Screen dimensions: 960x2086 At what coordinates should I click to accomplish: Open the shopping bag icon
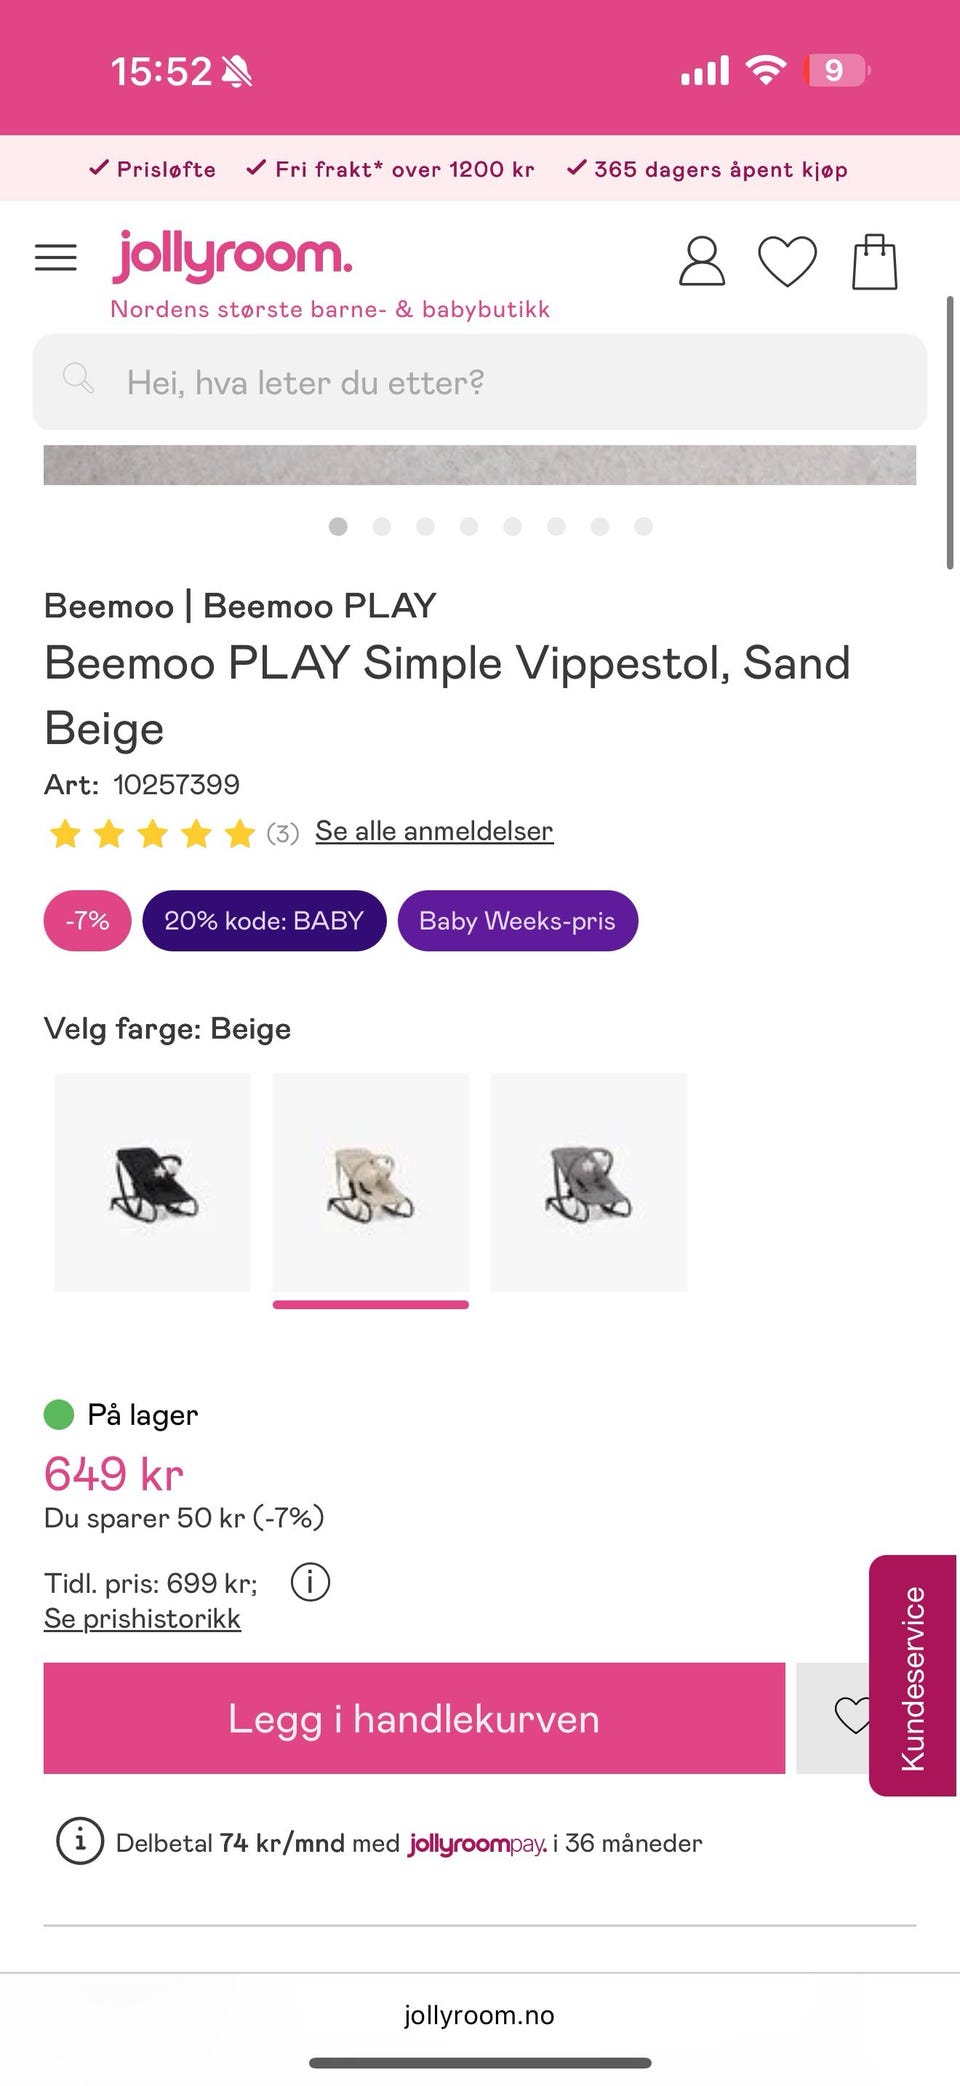(874, 262)
